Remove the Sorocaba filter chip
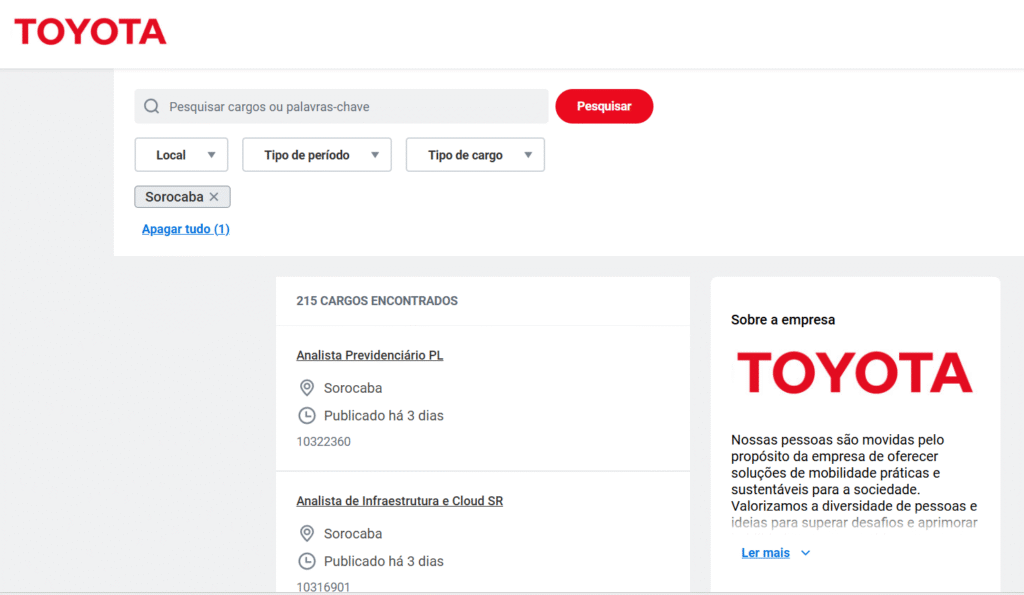 (214, 197)
